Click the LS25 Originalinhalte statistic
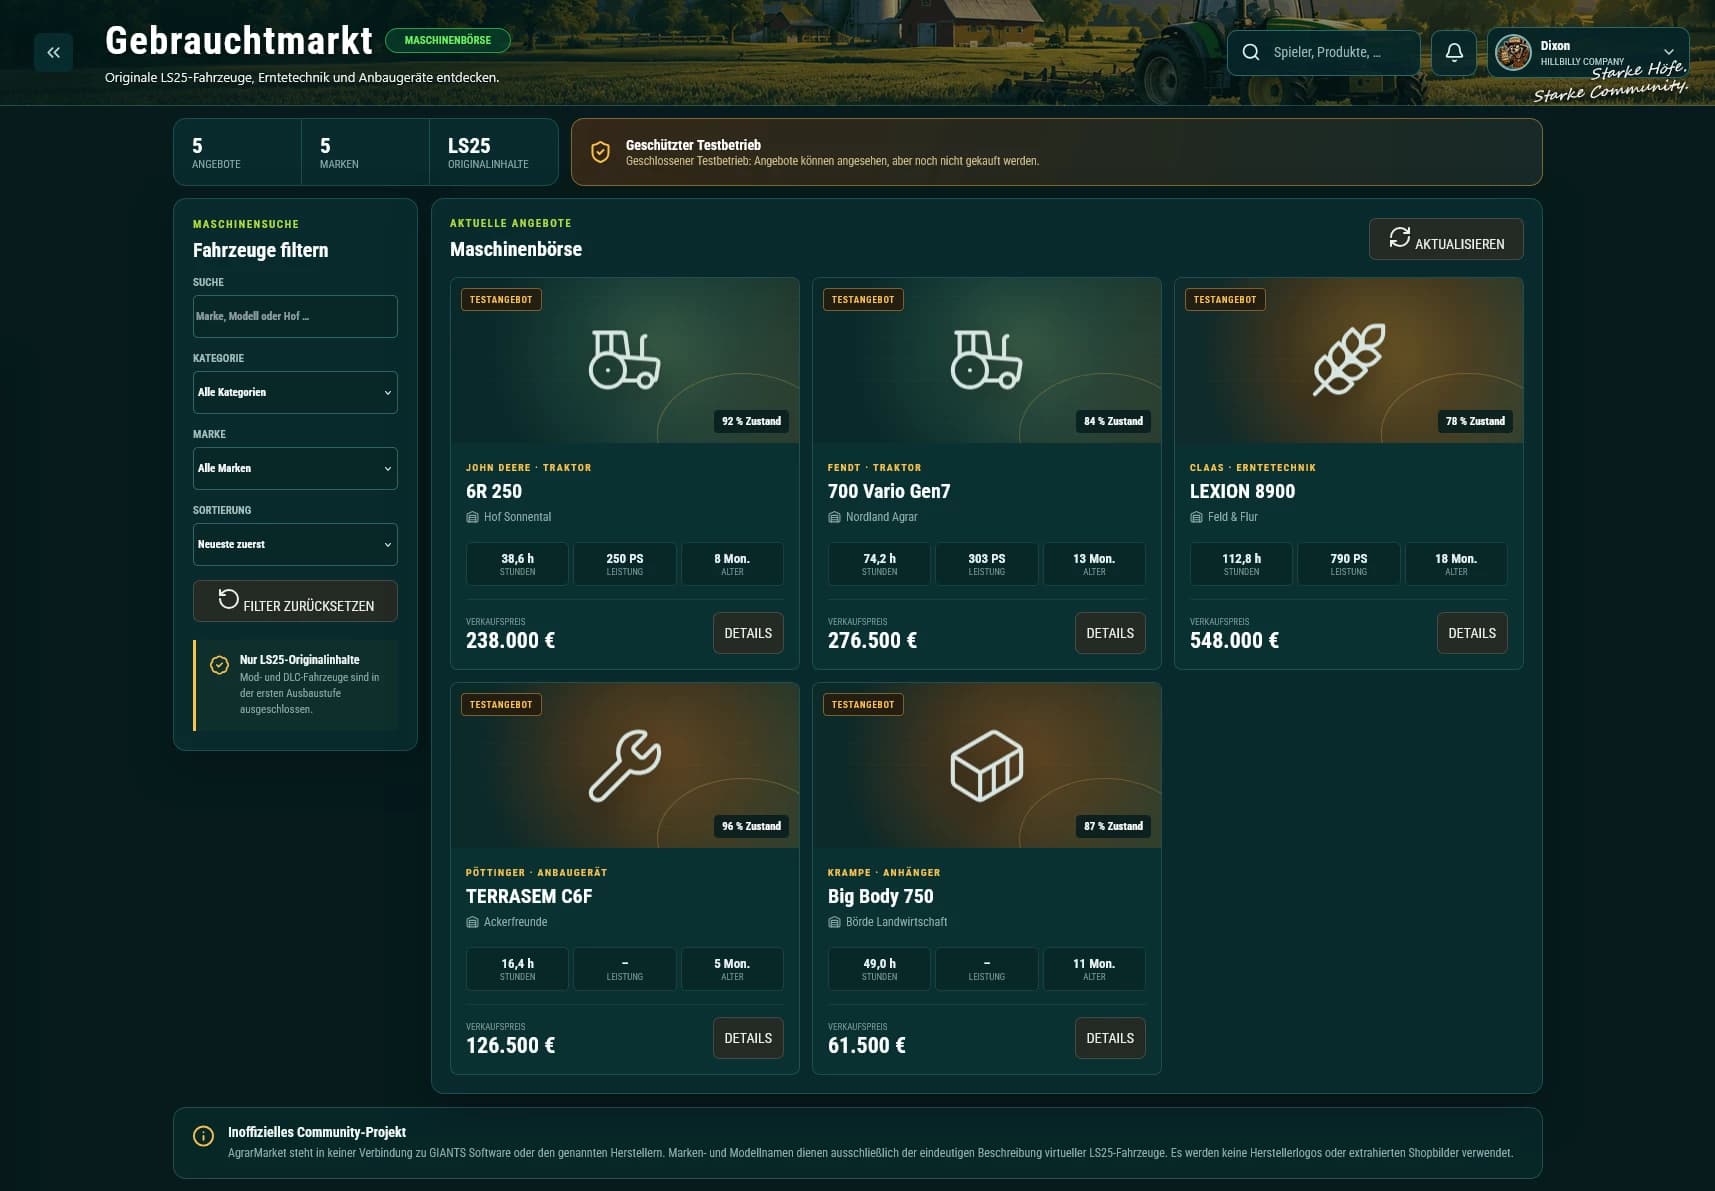 [493, 152]
